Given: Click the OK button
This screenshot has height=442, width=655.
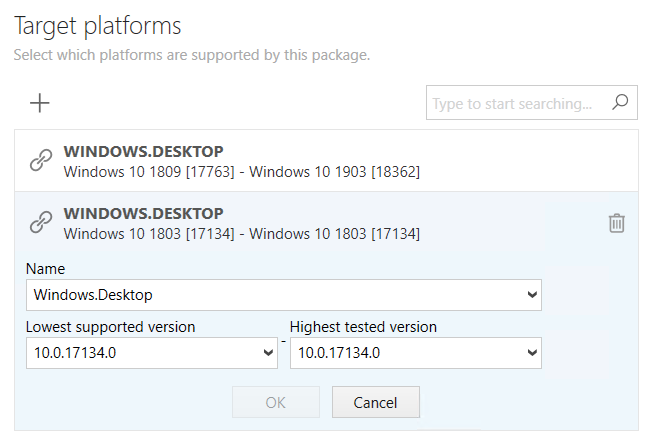Looking at the screenshot, I should pos(276,402).
